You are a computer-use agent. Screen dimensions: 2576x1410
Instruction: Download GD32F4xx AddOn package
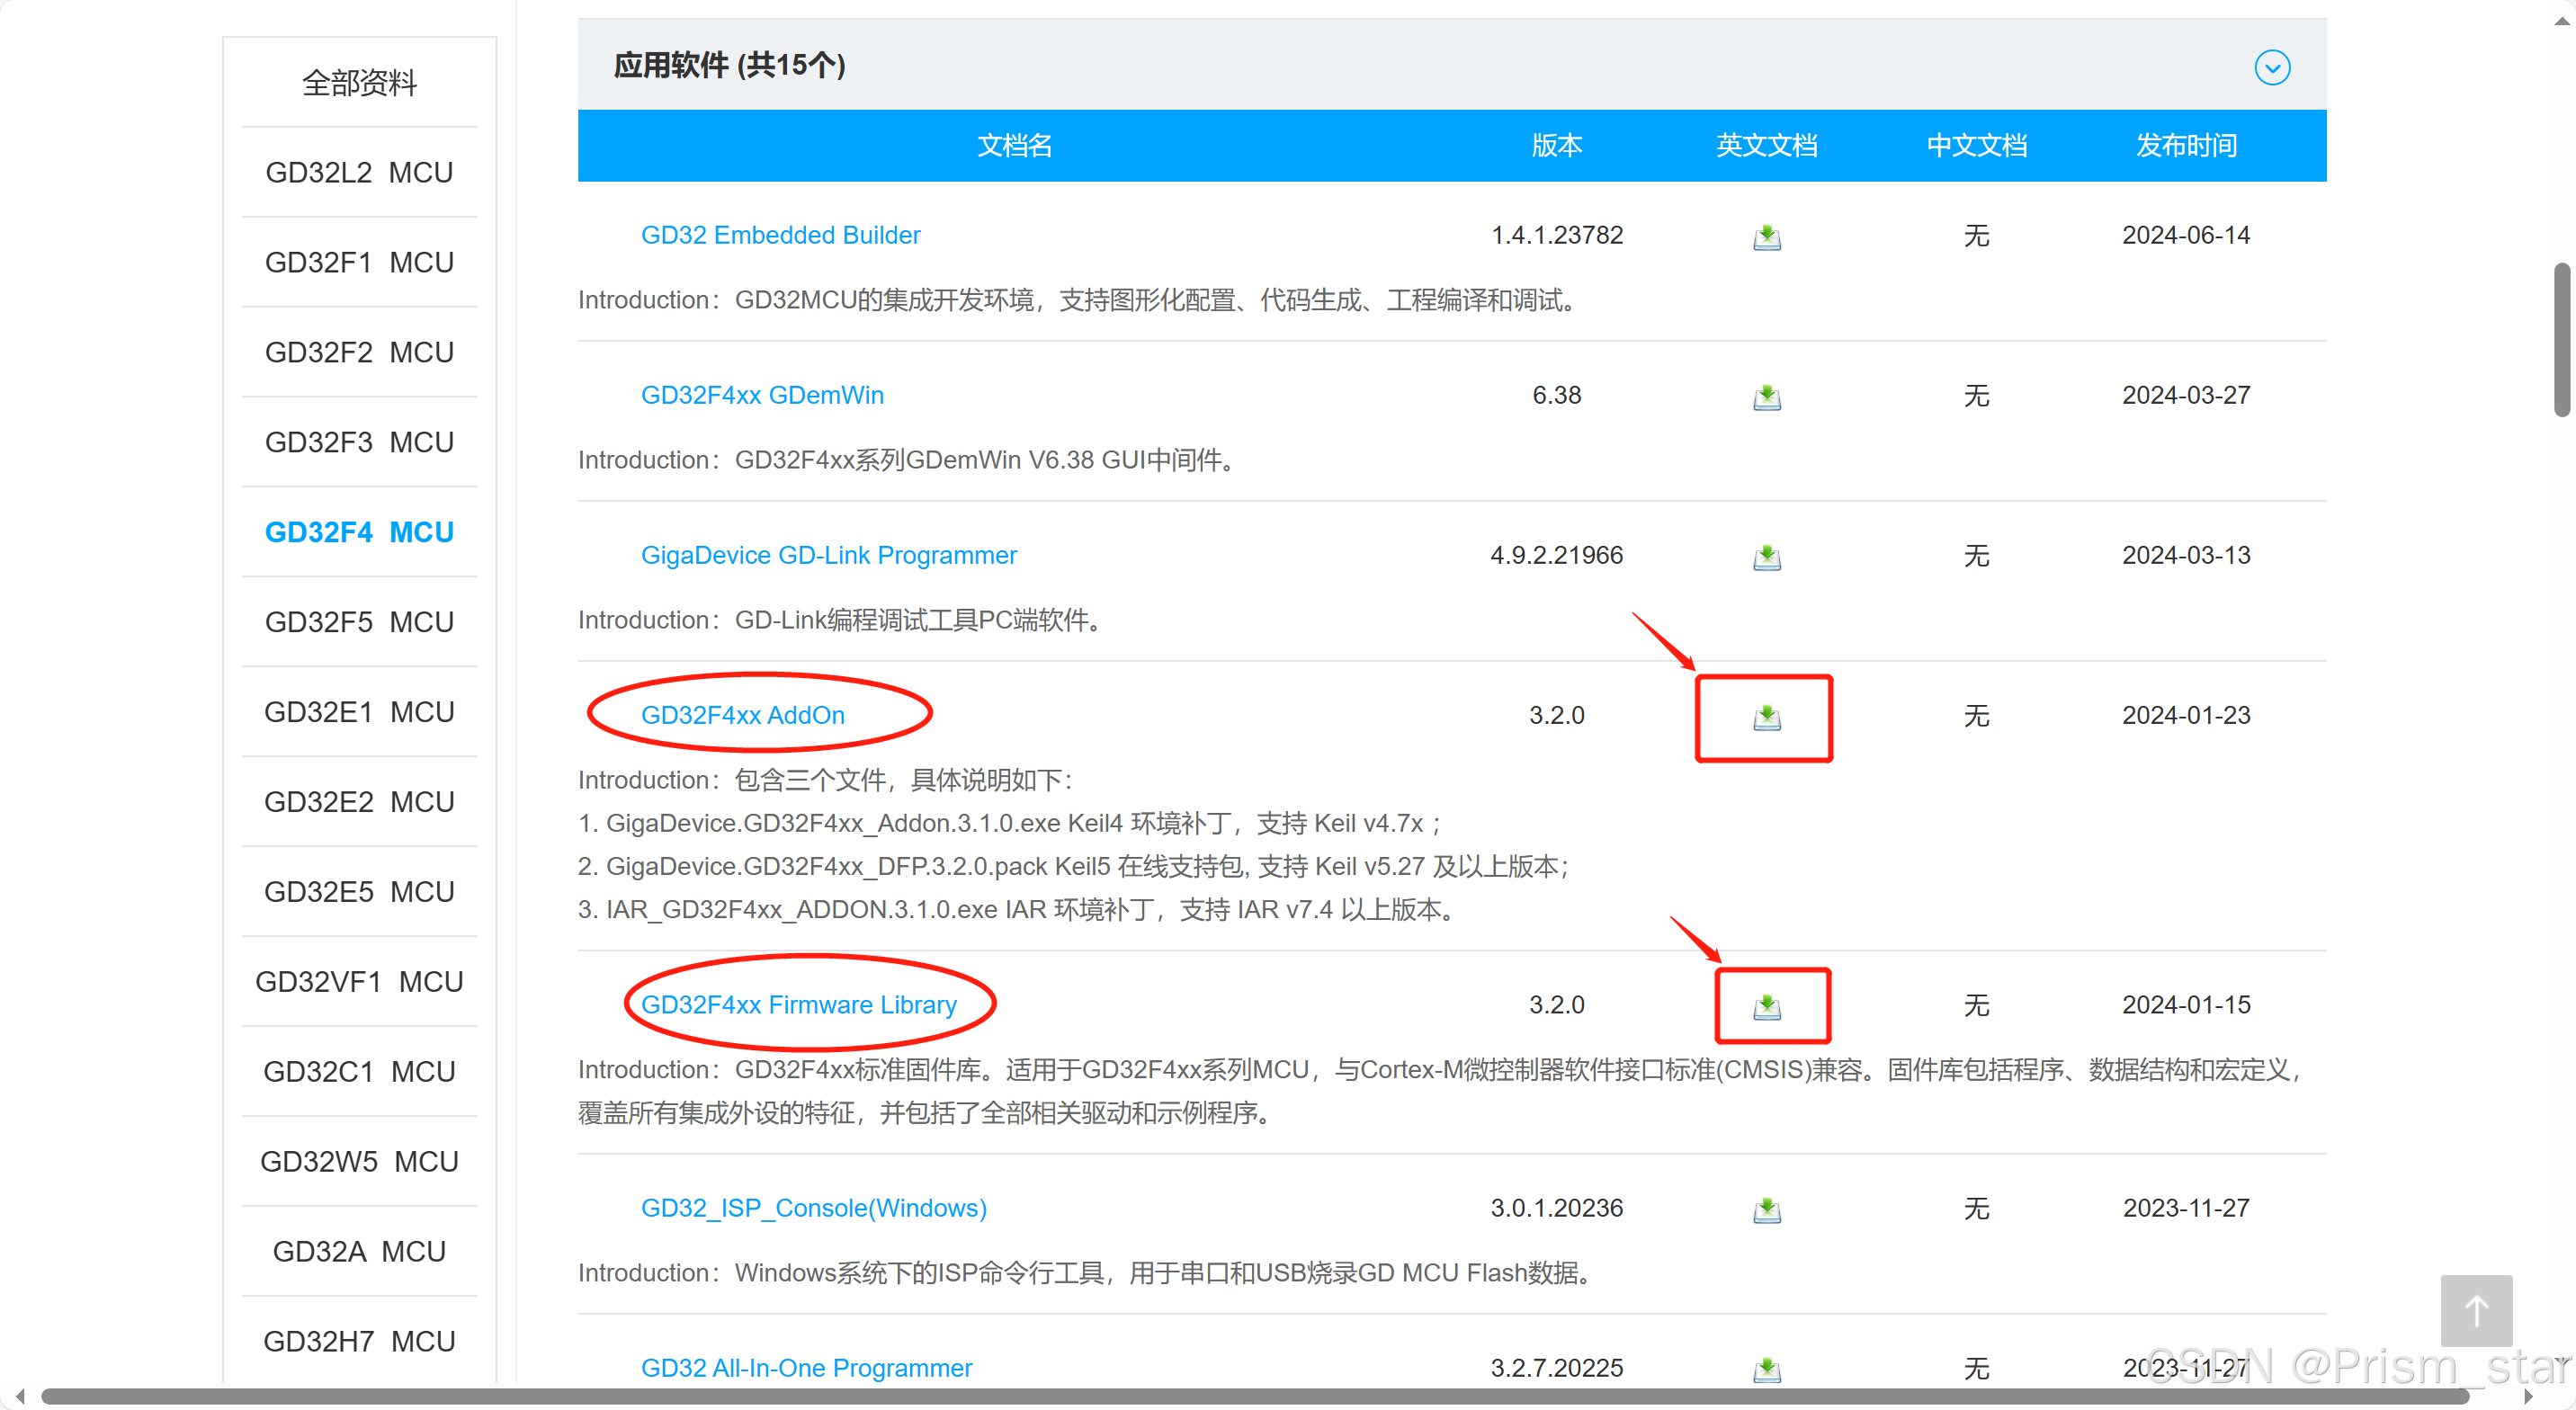click(1767, 717)
